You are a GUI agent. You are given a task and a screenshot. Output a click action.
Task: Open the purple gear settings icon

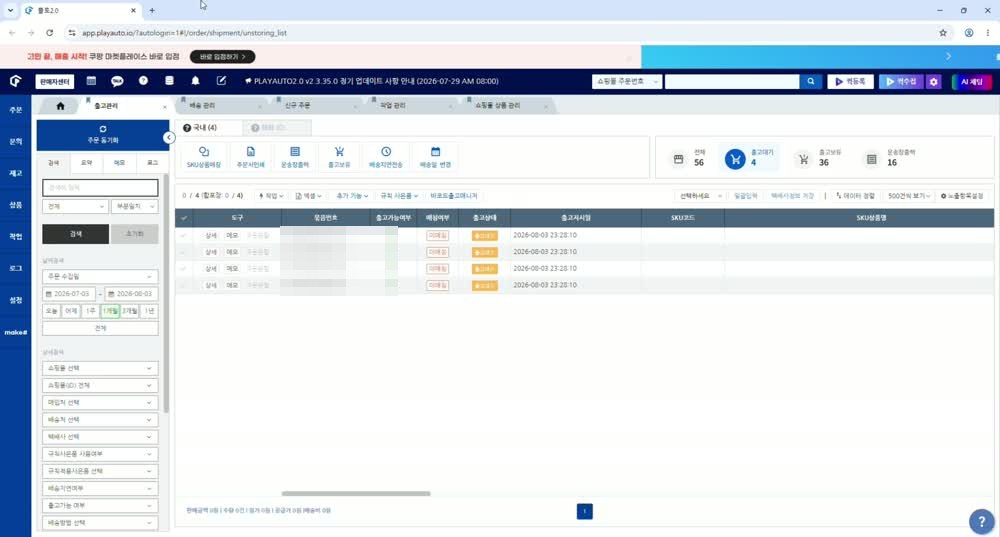934,82
